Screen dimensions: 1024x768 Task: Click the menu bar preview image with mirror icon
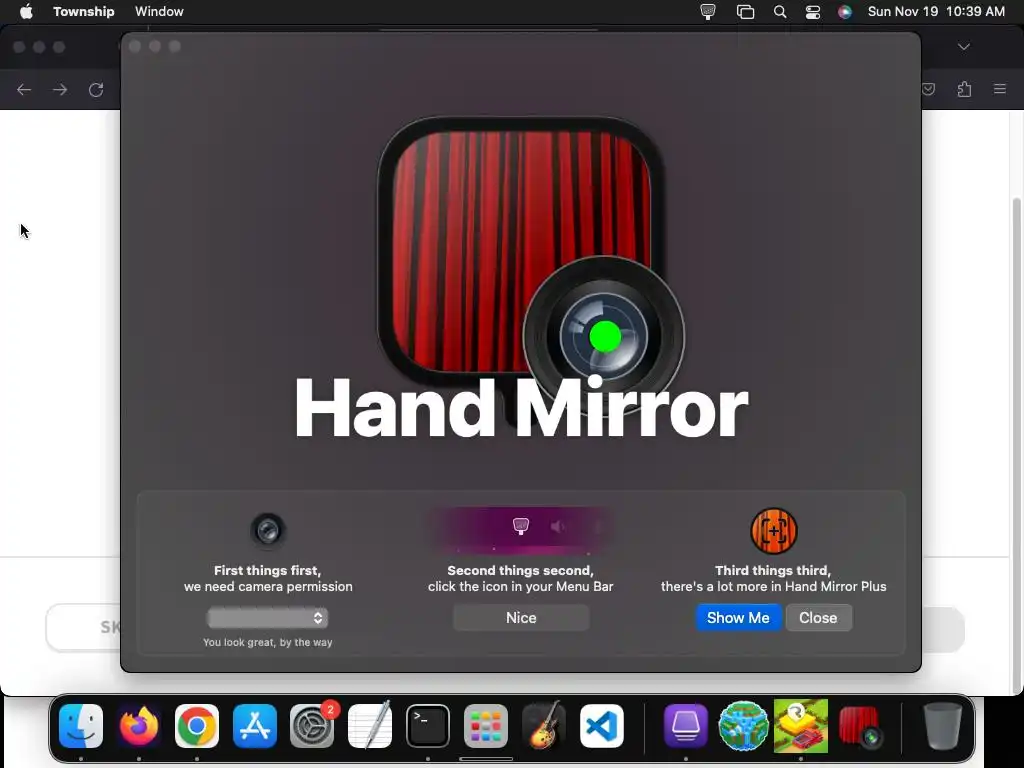[520, 528]
